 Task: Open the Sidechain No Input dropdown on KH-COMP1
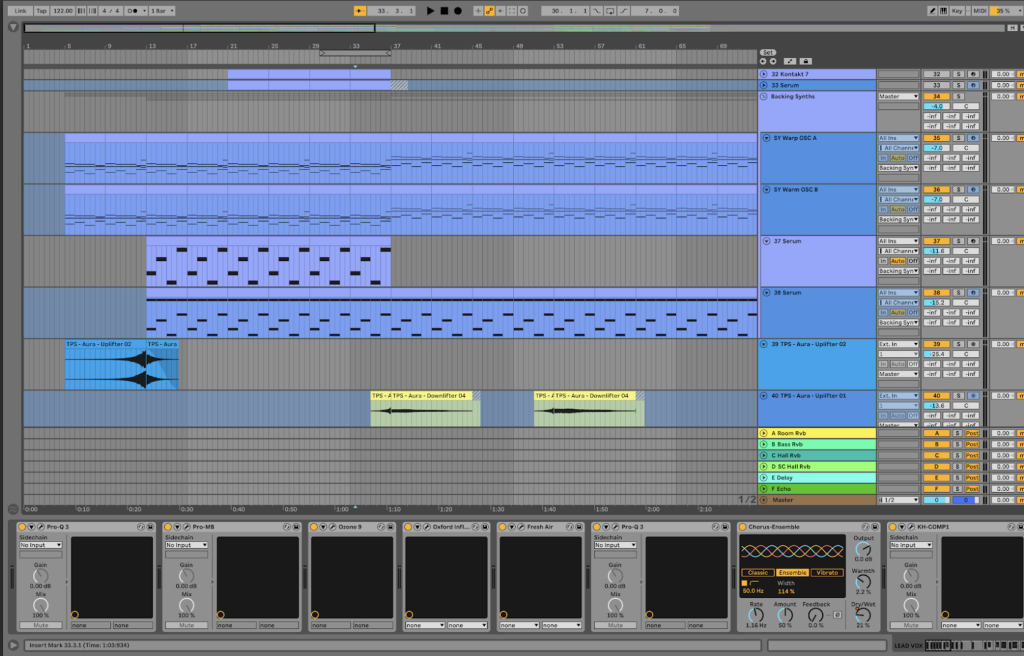pos(911,546)
